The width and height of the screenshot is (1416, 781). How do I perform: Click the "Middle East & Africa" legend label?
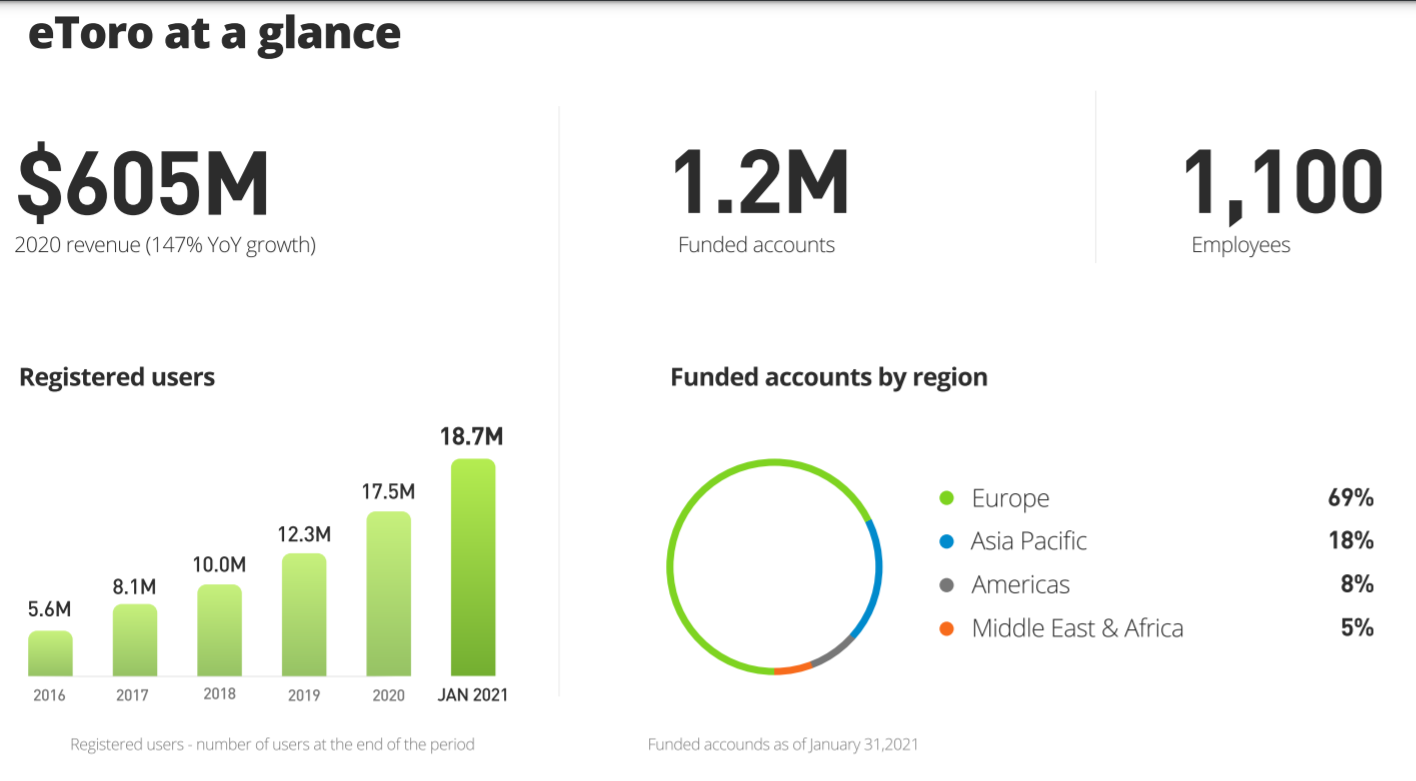1078,629
